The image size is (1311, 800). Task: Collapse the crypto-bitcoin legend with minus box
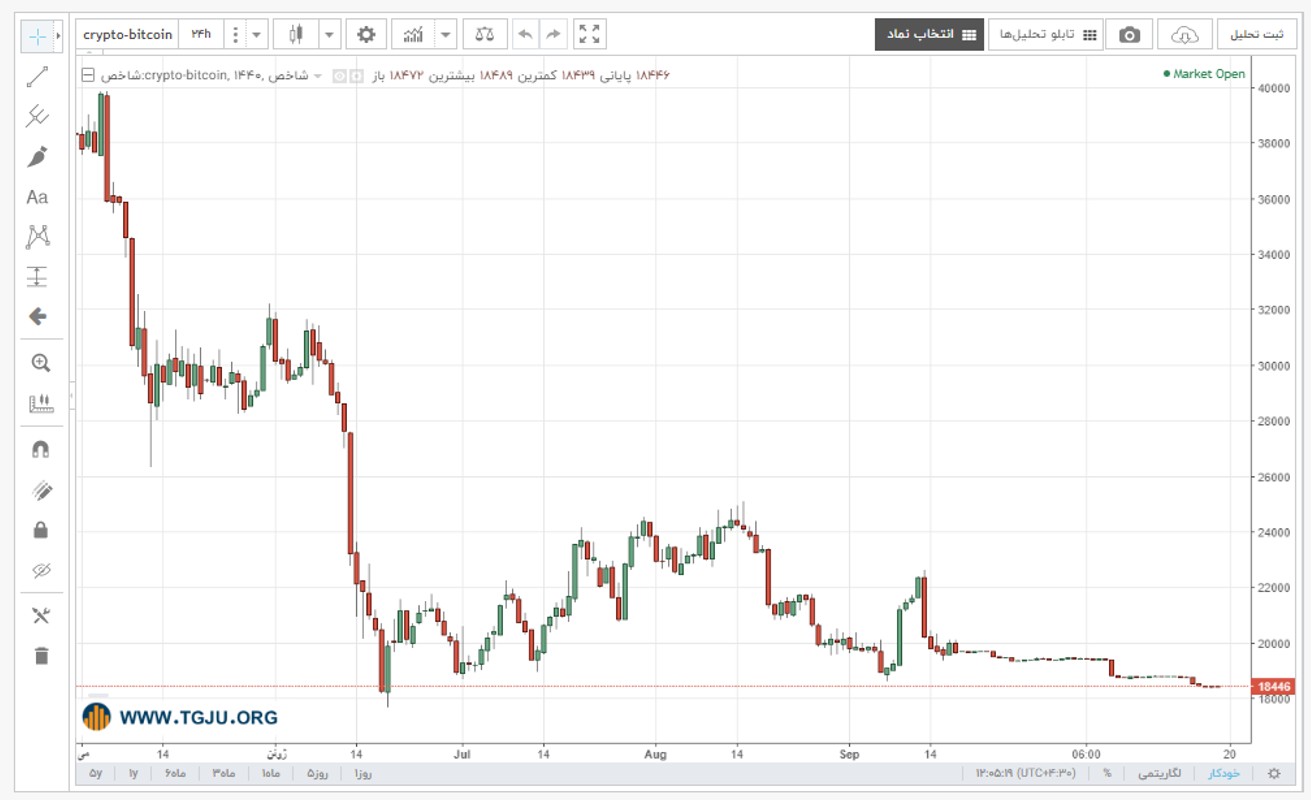pyautogui.click(x=88, y=75)
